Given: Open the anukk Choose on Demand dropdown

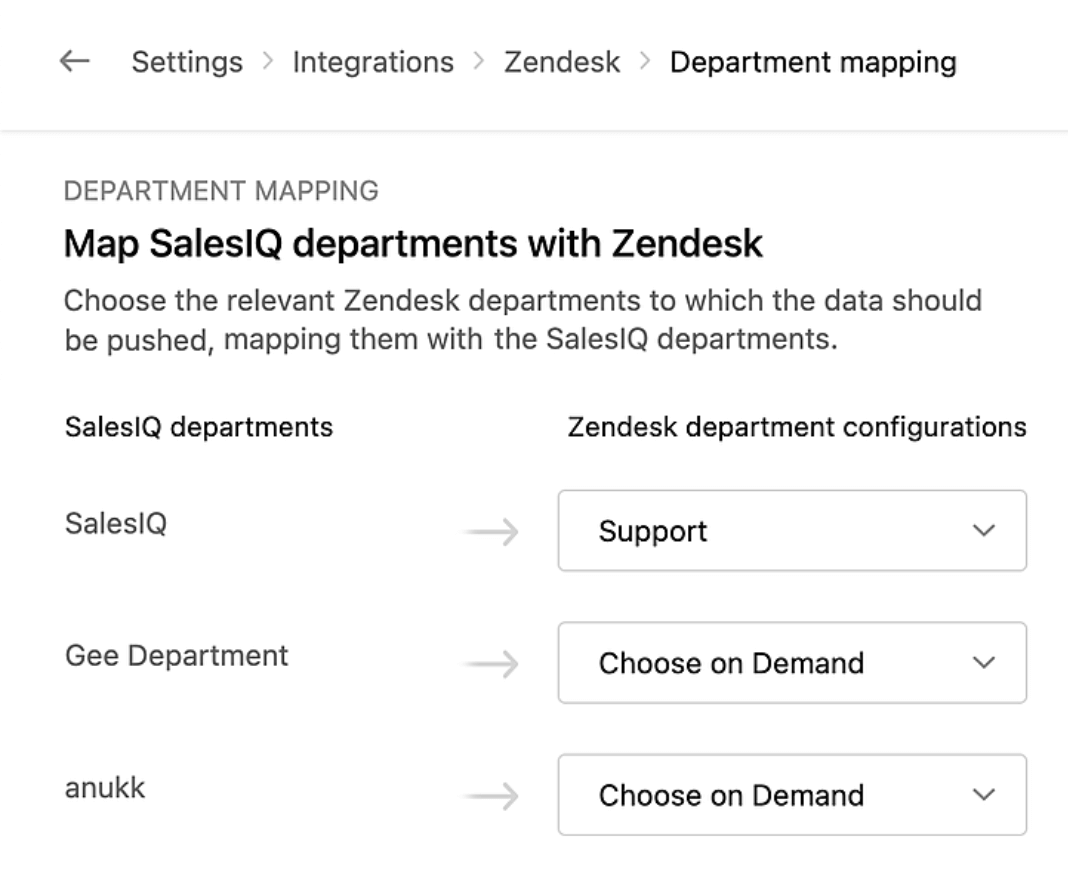Looking at the screenshot, I should coord(791,795).
